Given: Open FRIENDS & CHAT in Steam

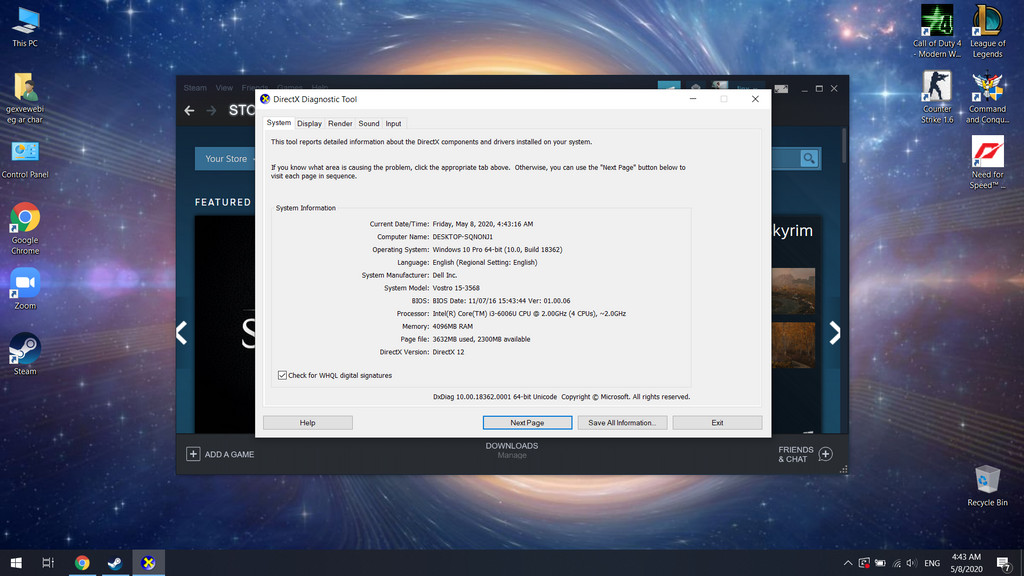Looking at the screenshot, I should coord(805,454).
